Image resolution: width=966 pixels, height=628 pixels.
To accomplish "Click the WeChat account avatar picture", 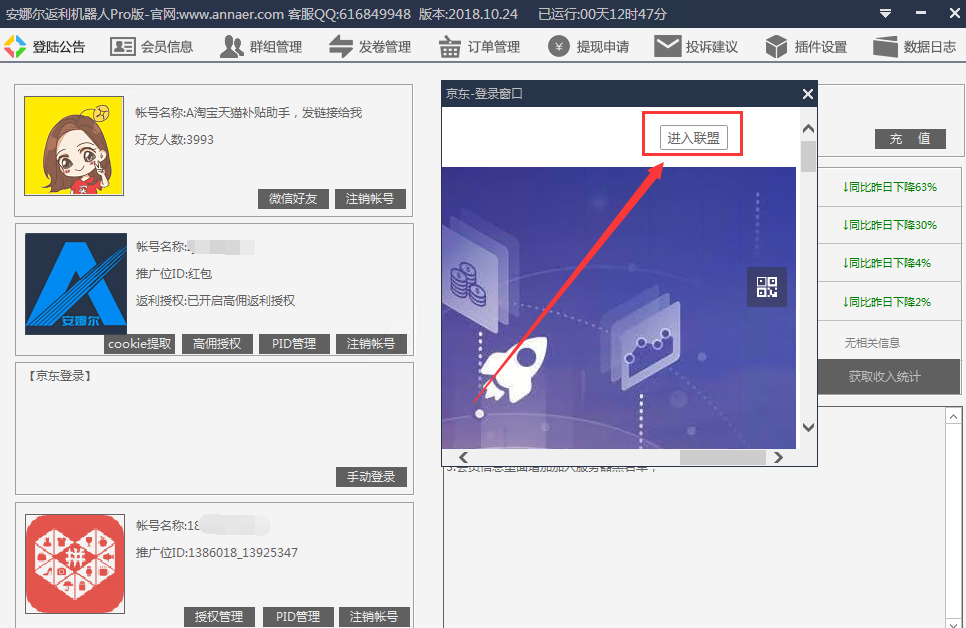I will (x=74, y=145).
